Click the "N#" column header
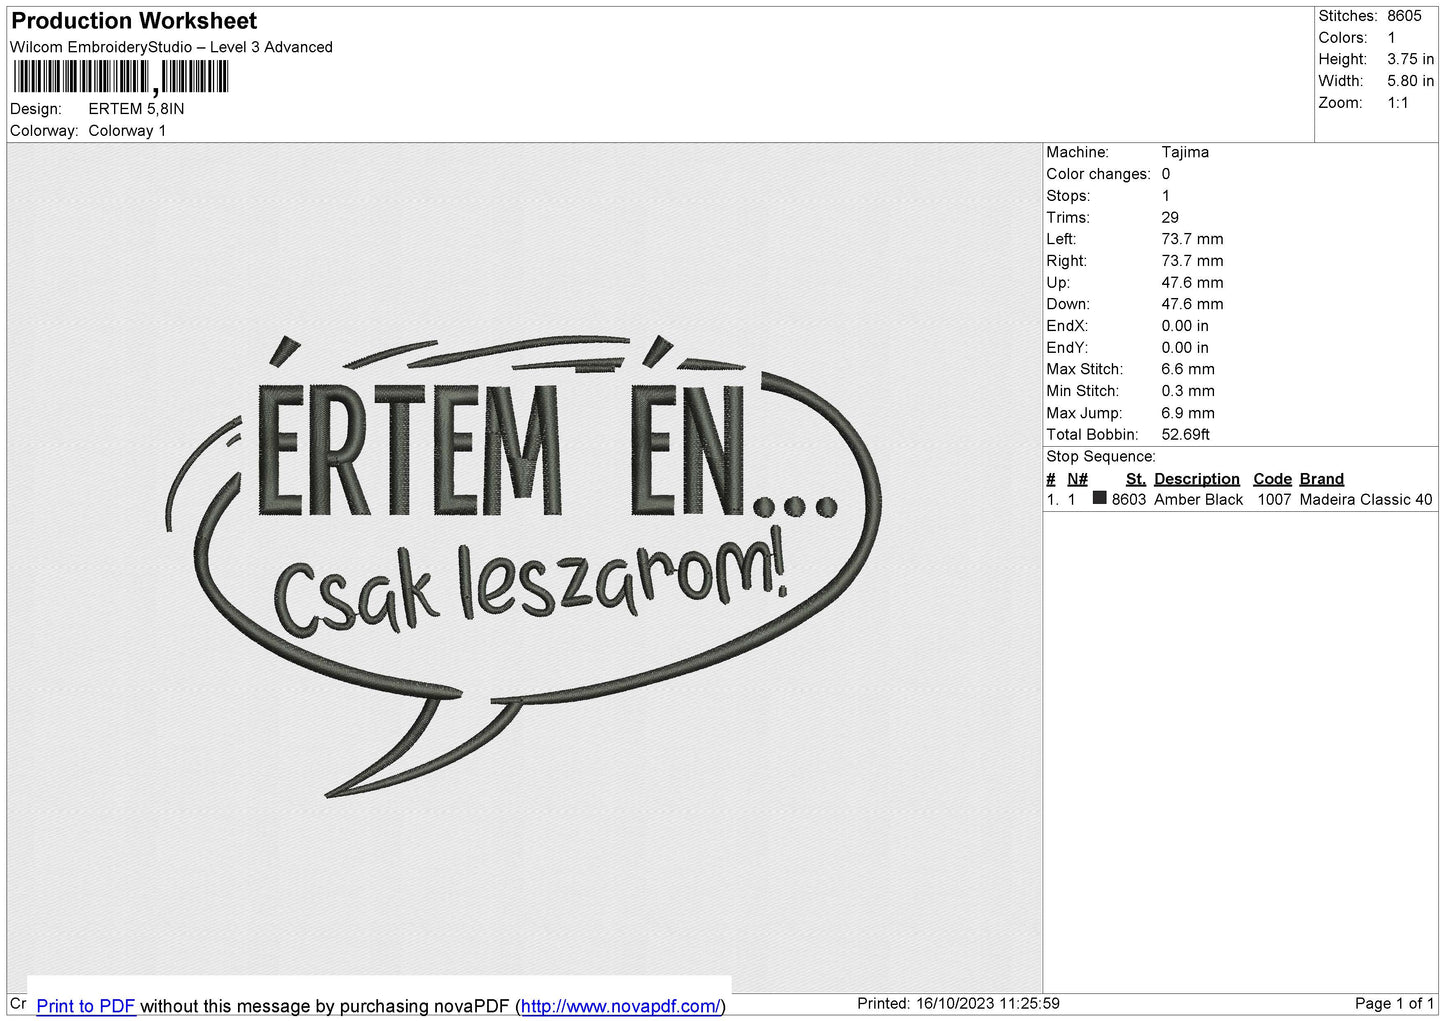Screen dimensions: 1445x1021 click(1077, 479)
